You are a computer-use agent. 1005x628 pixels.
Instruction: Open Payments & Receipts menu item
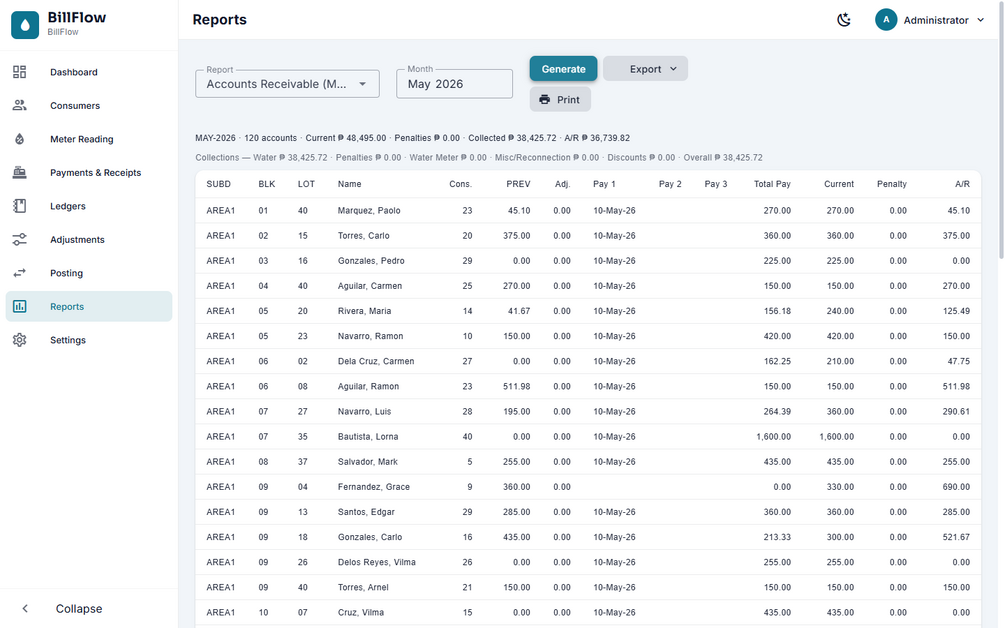[89, 172]
